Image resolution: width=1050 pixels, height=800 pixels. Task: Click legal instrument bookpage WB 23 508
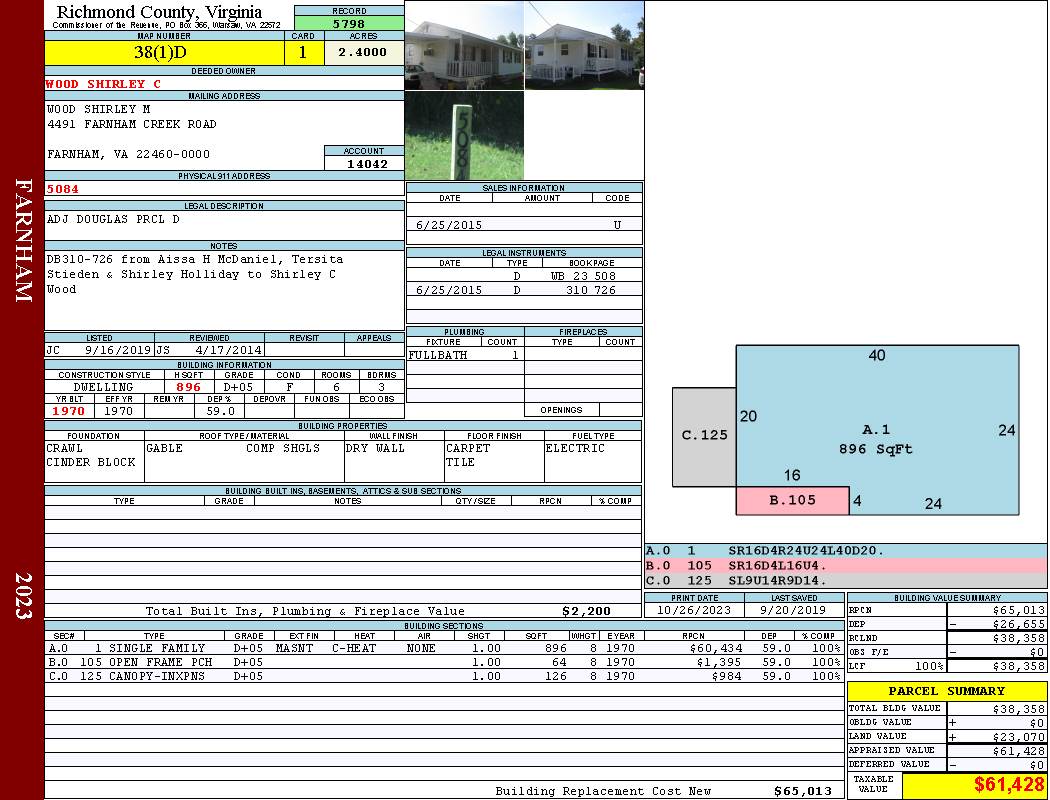pos(583,276)
